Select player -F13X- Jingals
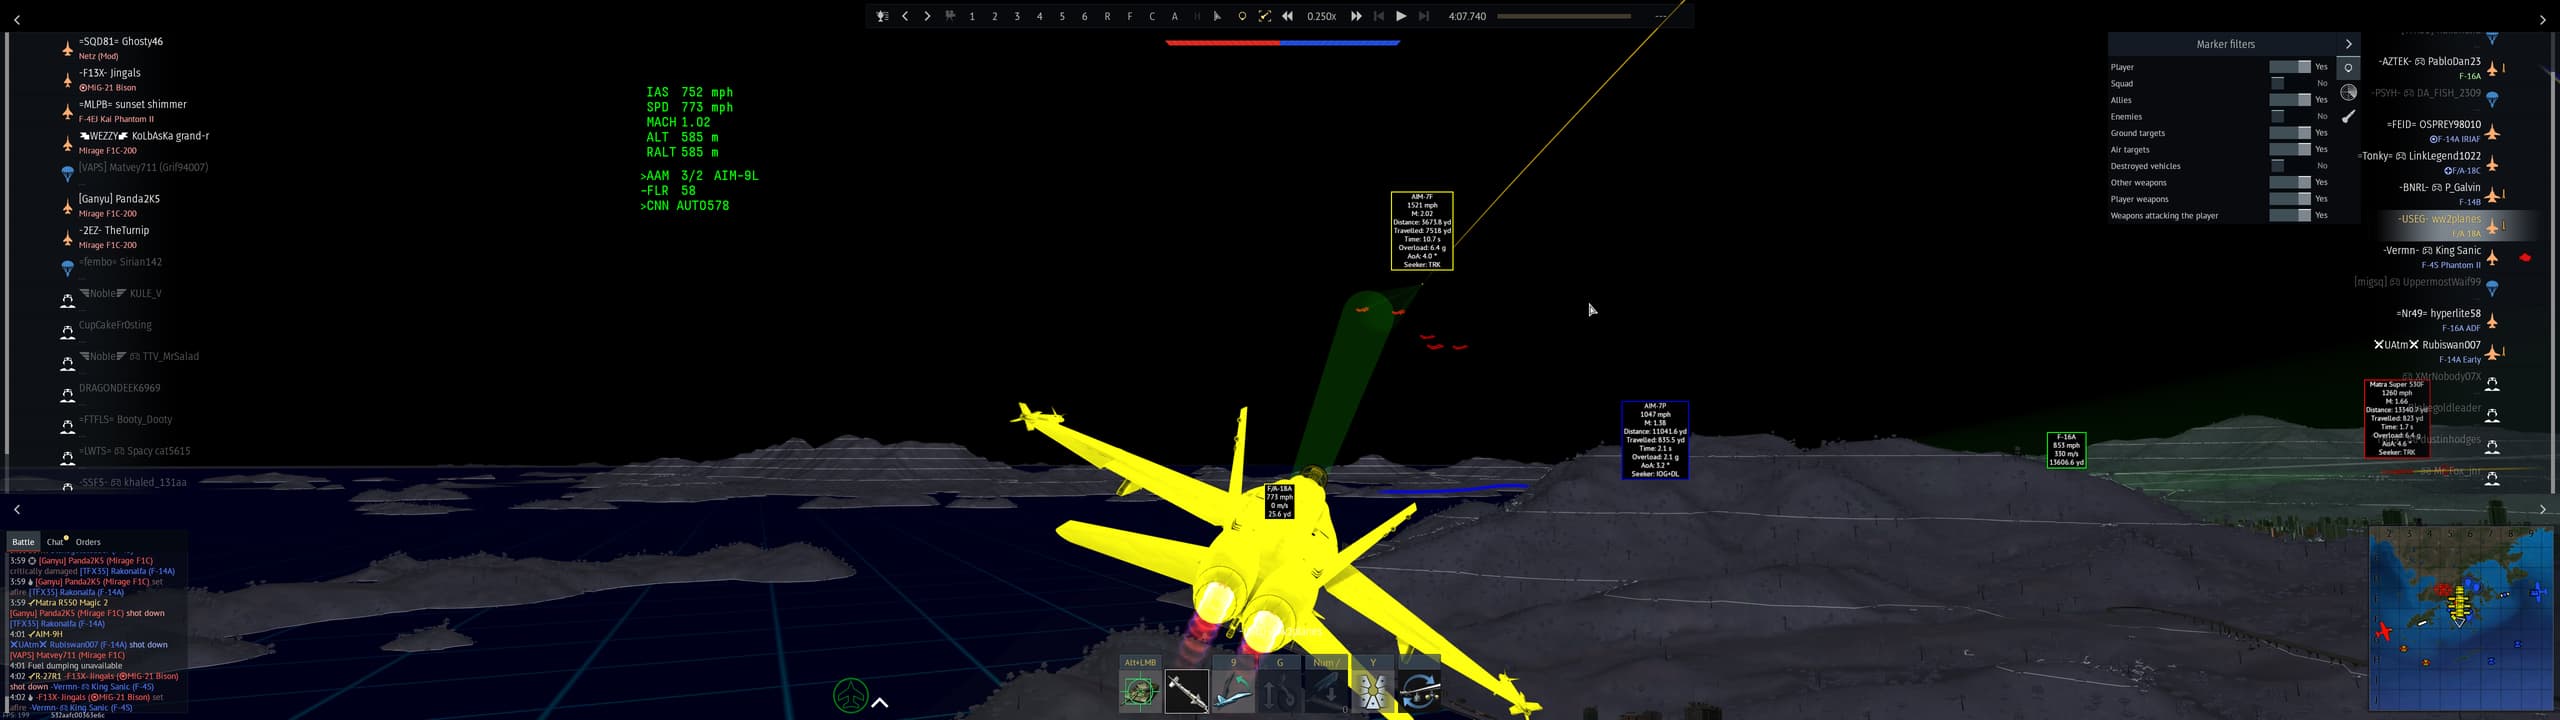2560x720 pixels. (110, 73)
